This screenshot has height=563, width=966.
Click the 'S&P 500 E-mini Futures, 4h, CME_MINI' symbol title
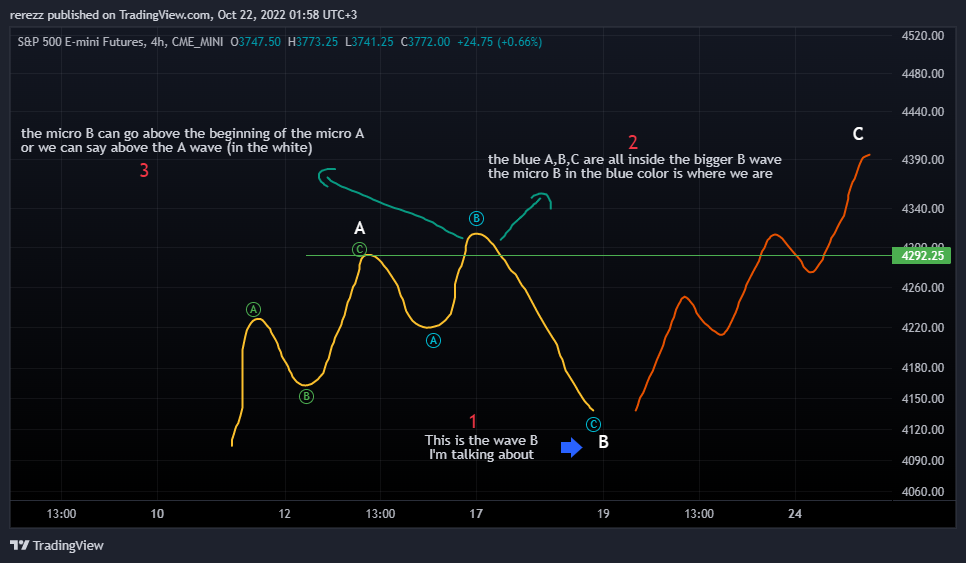(120, 42)
